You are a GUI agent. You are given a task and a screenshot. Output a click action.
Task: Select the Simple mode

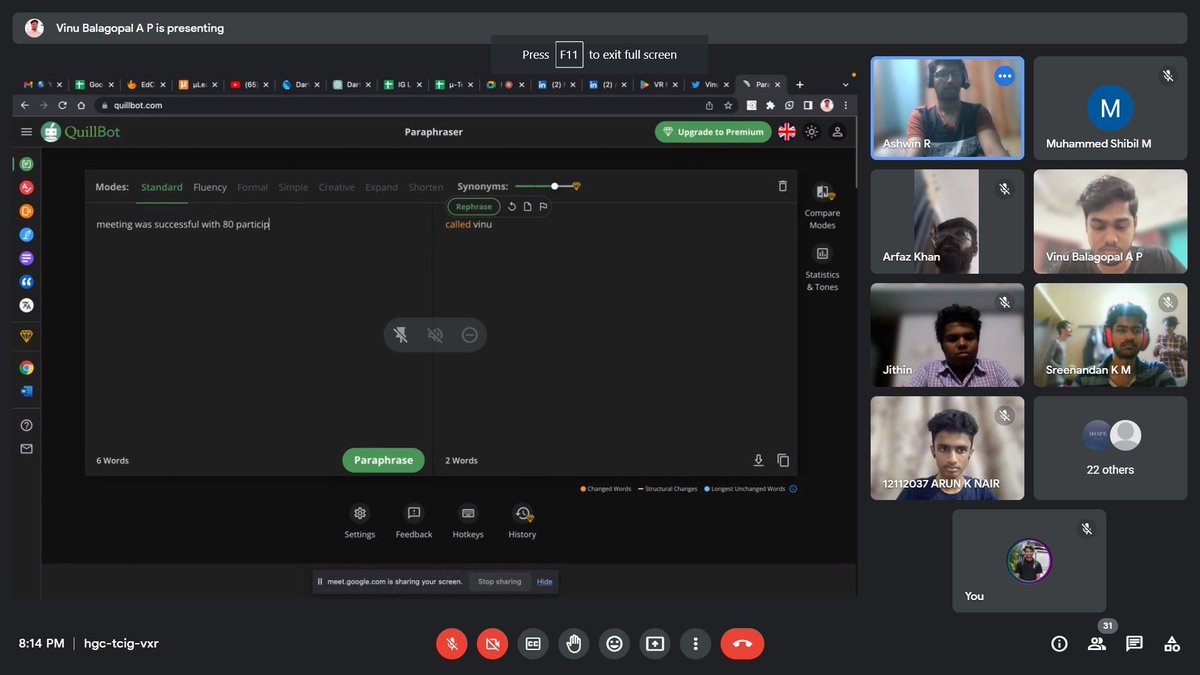pos(293,187)
